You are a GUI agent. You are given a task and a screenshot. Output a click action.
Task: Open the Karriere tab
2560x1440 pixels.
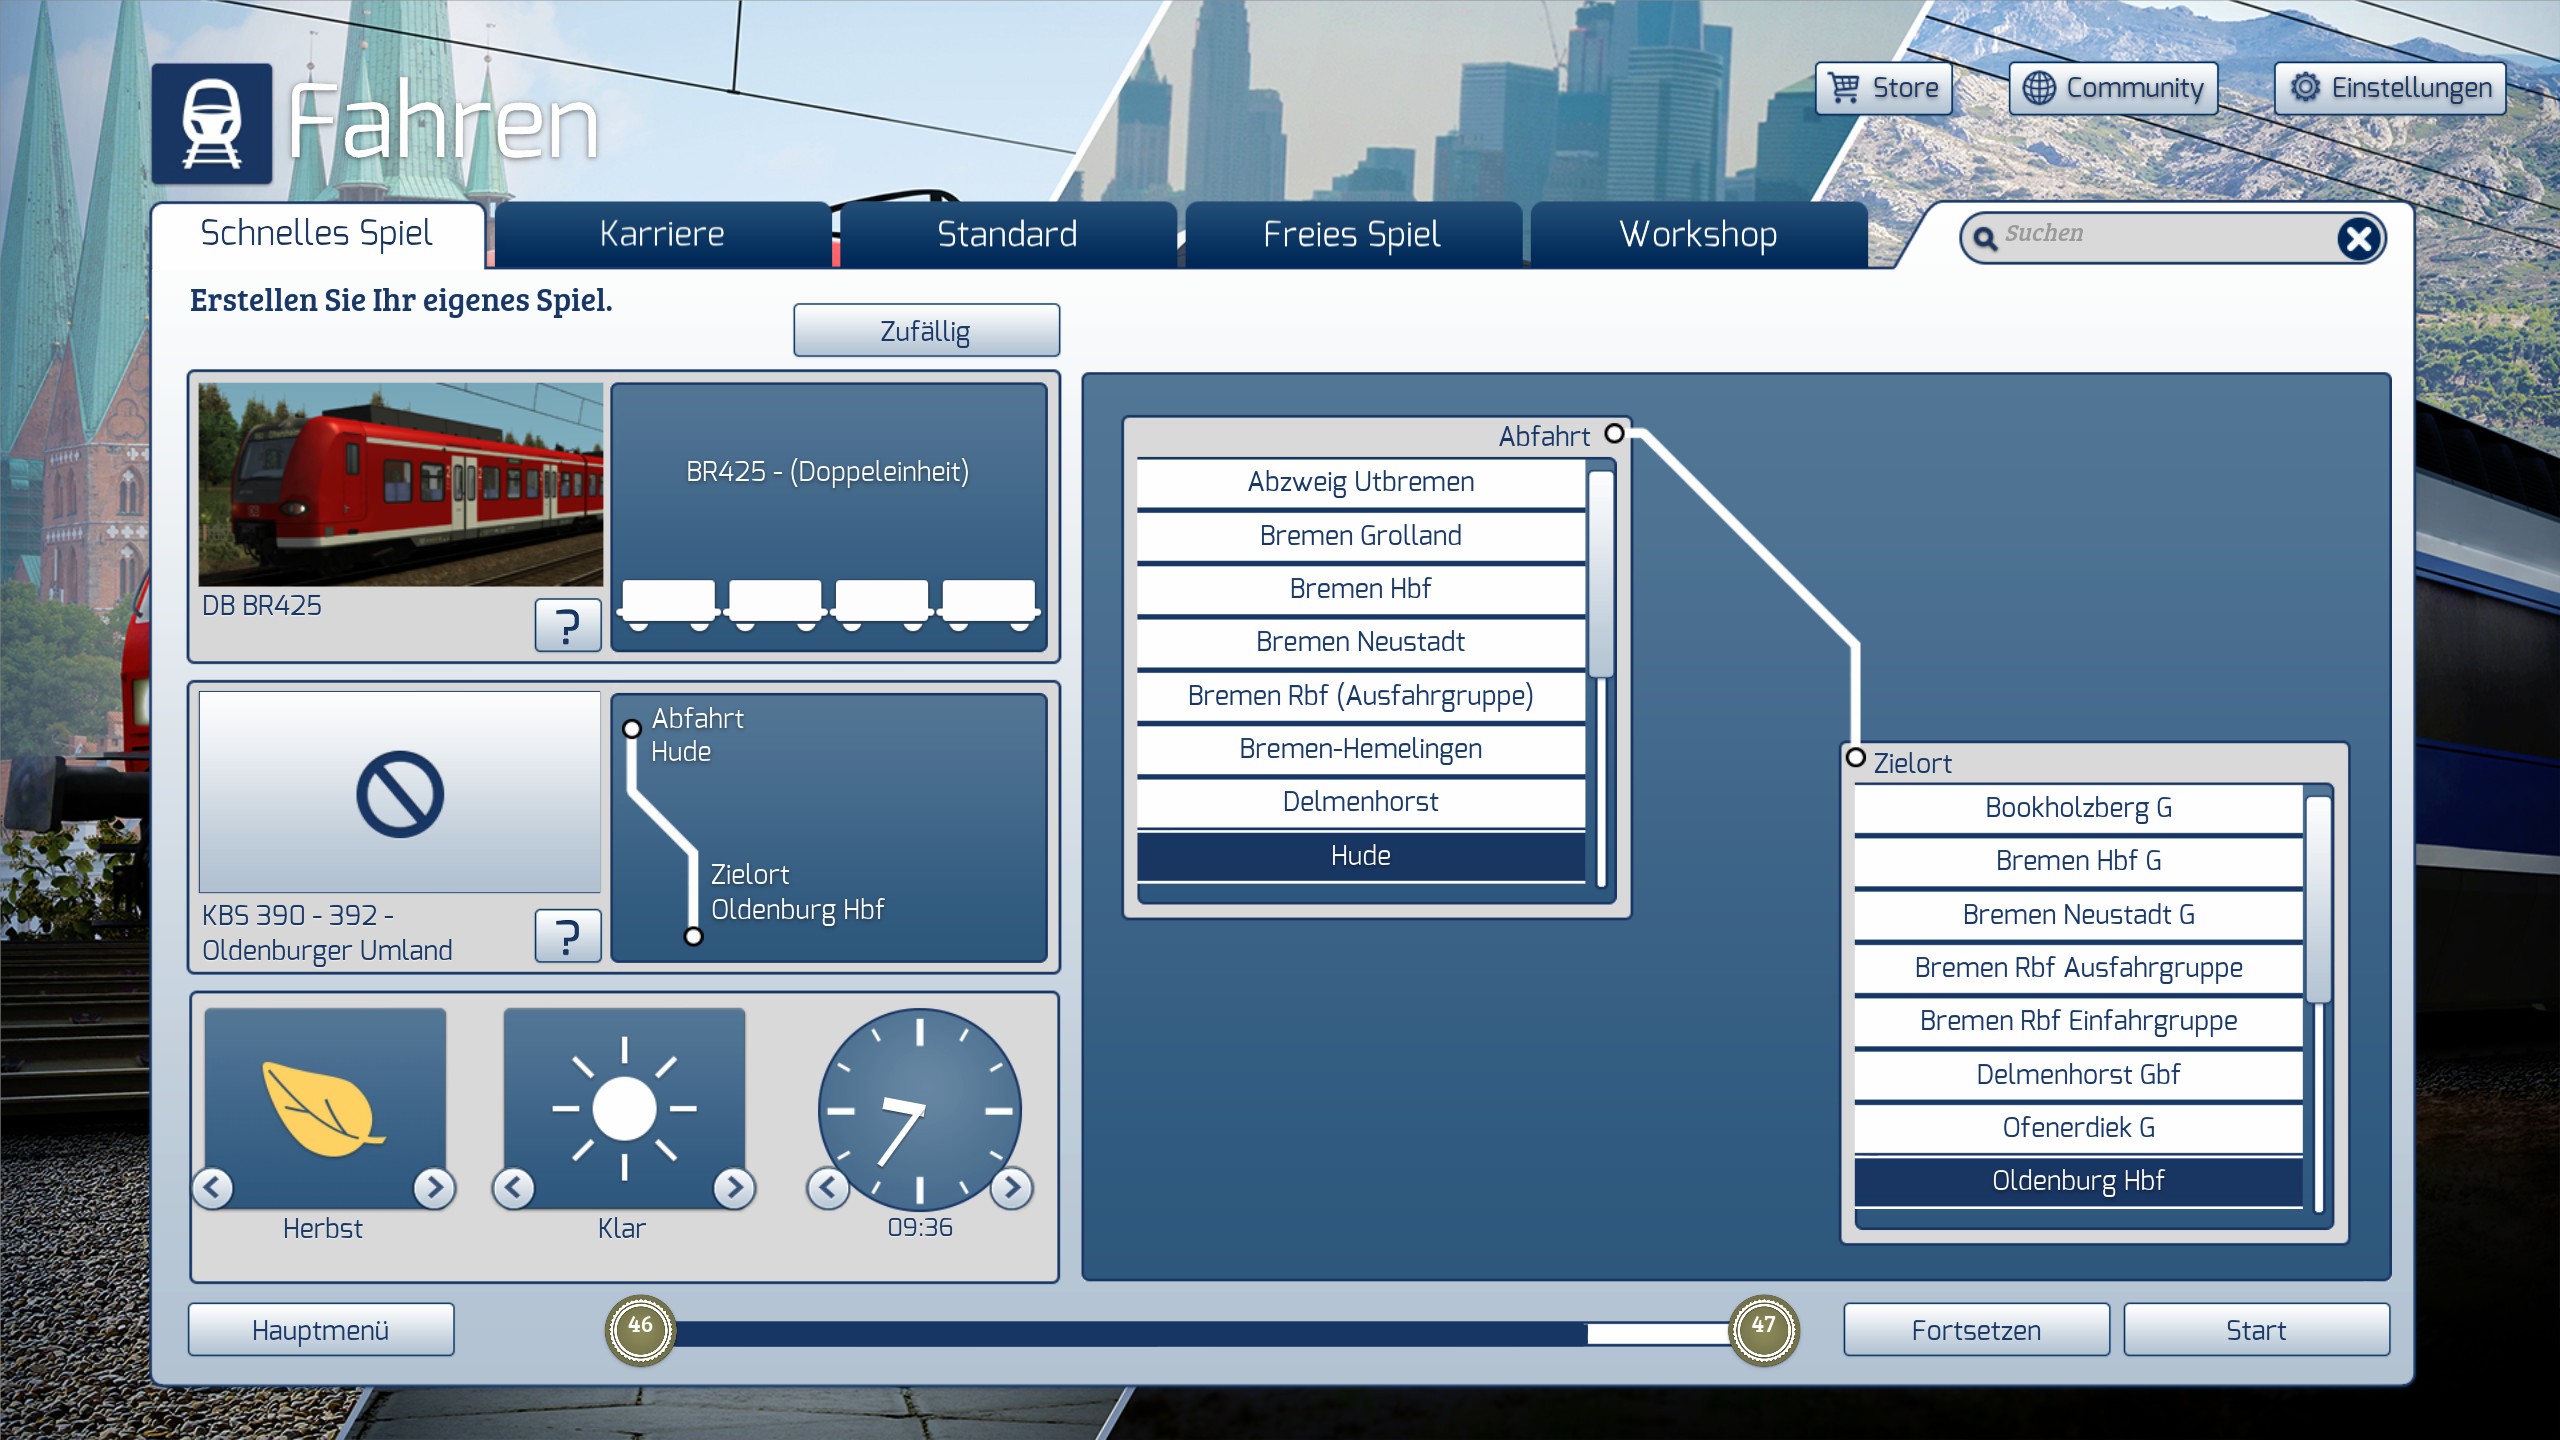coord(662,235)
